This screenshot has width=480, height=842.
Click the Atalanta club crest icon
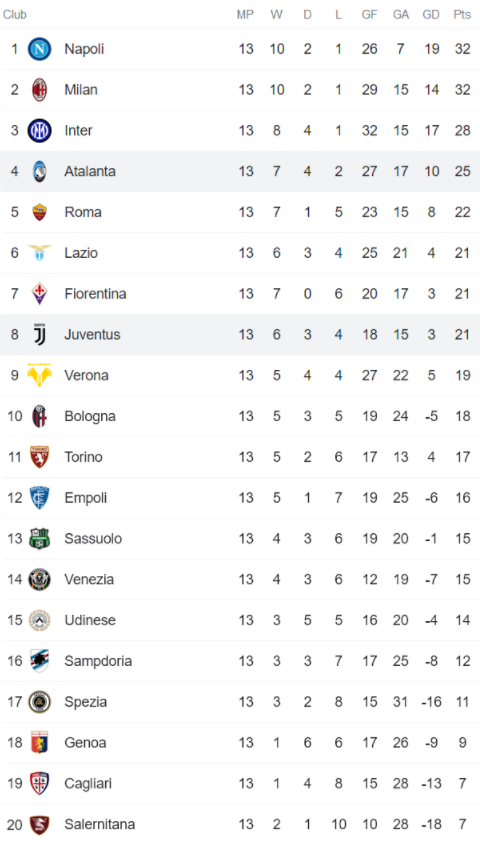click(39, 171)
